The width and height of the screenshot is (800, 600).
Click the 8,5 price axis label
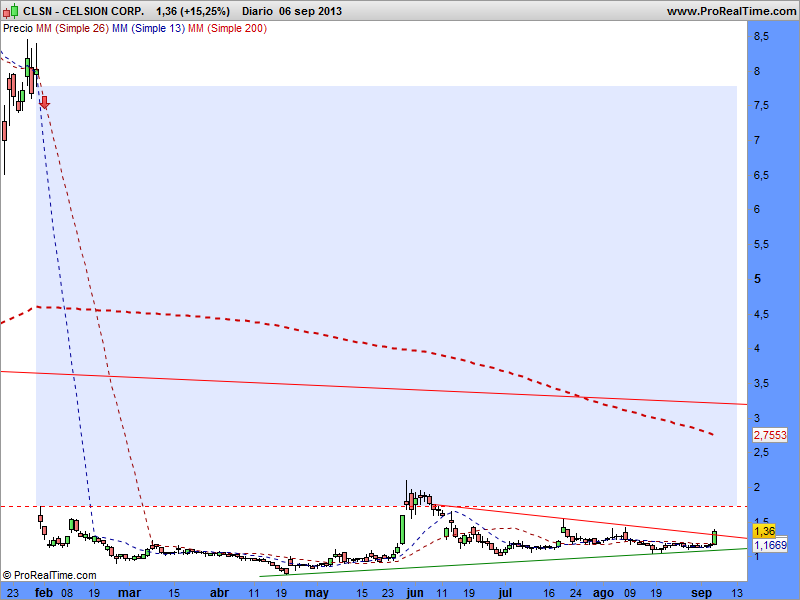pyautogui.click(x=761, y=37)
